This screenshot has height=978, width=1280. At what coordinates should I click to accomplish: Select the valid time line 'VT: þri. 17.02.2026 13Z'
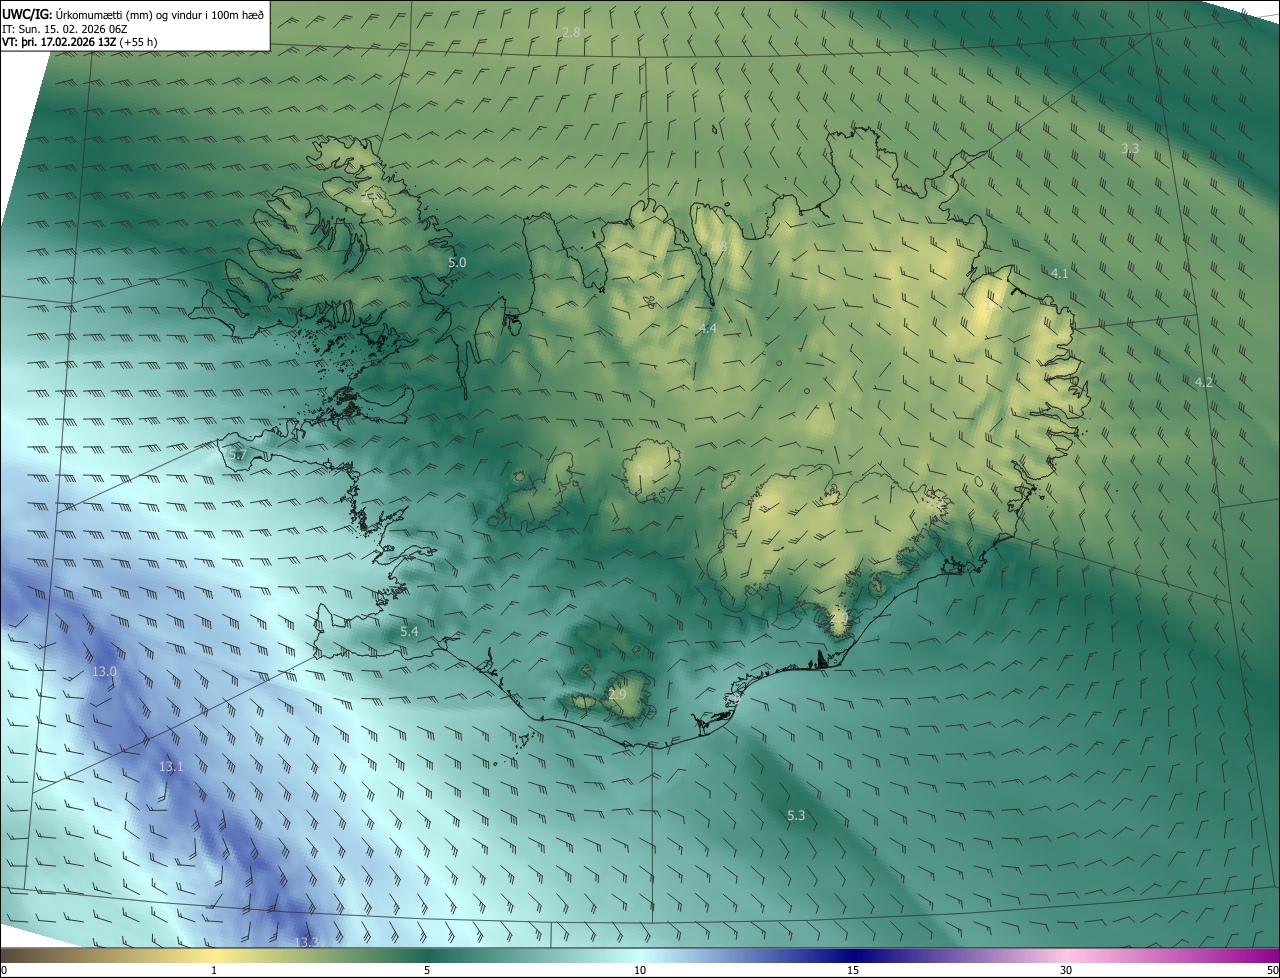tap(60, 42)
